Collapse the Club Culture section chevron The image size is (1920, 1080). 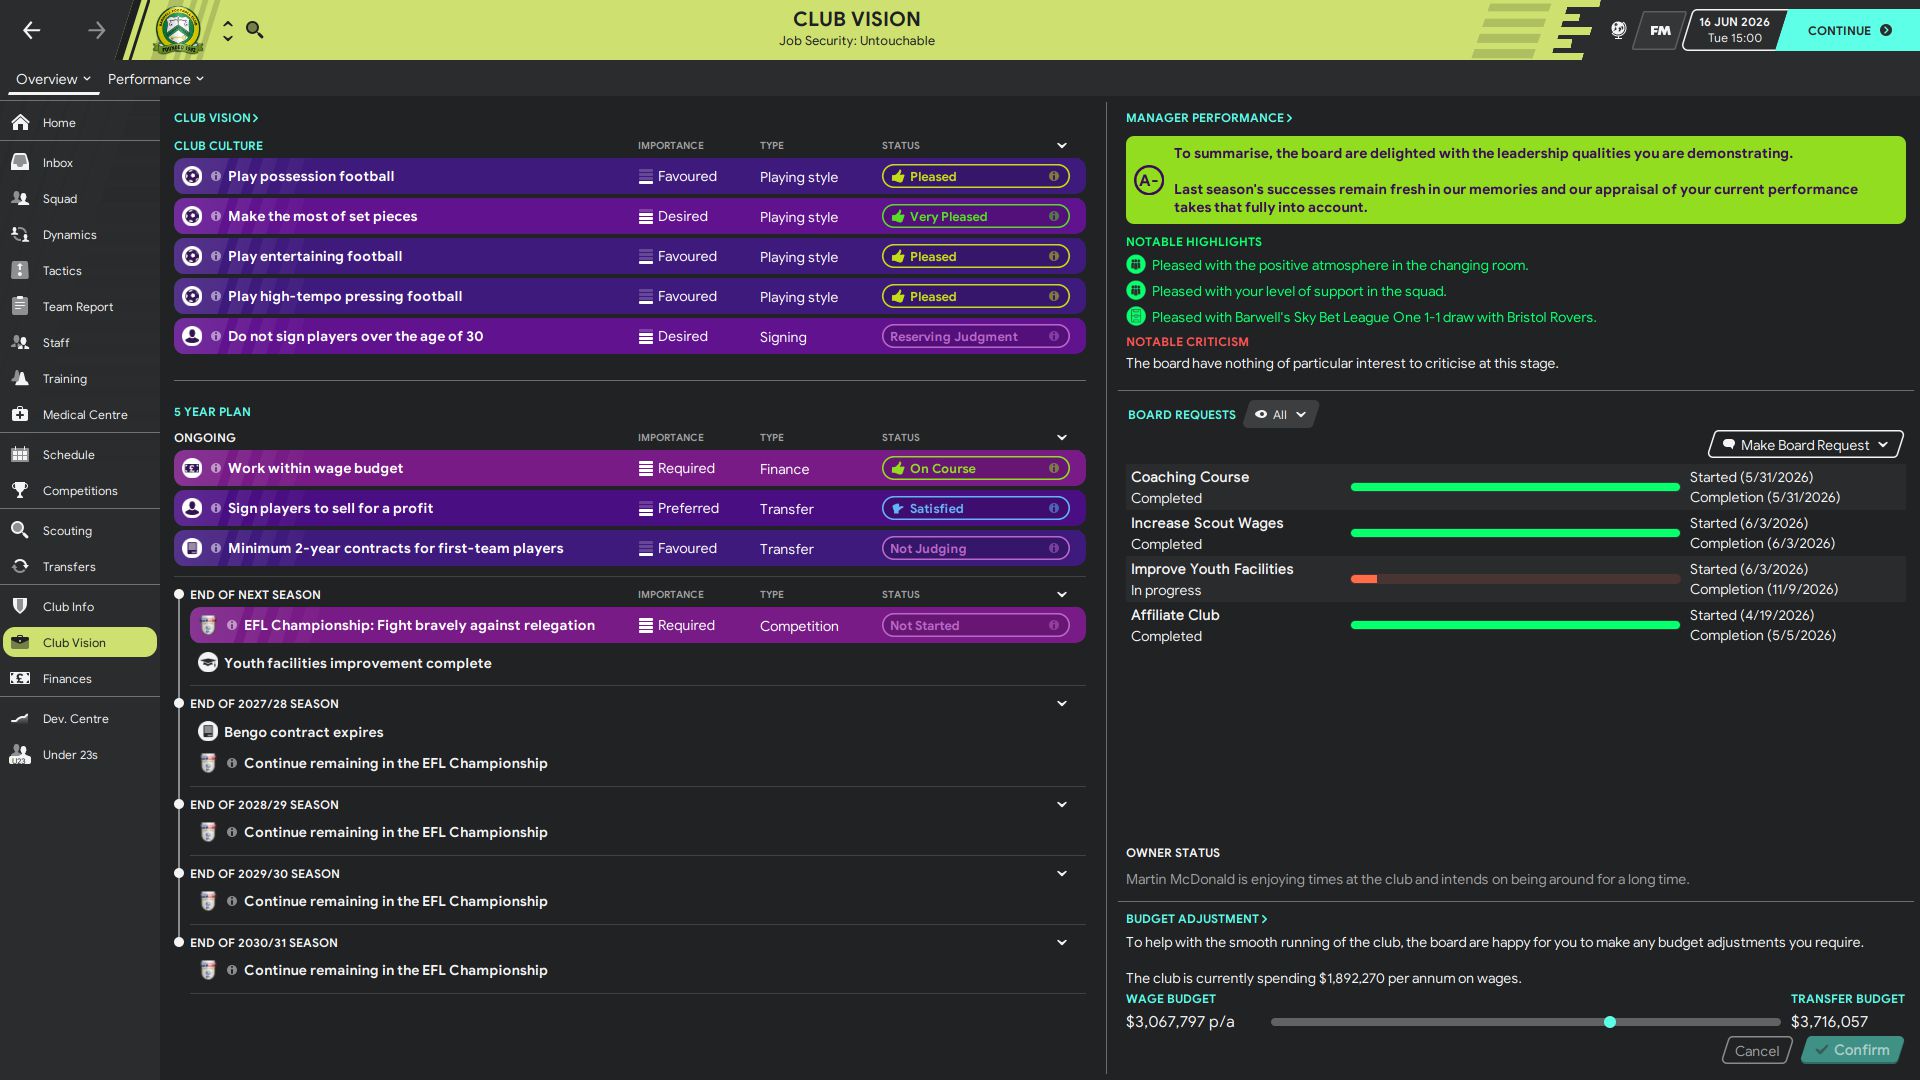(1062, 145)
